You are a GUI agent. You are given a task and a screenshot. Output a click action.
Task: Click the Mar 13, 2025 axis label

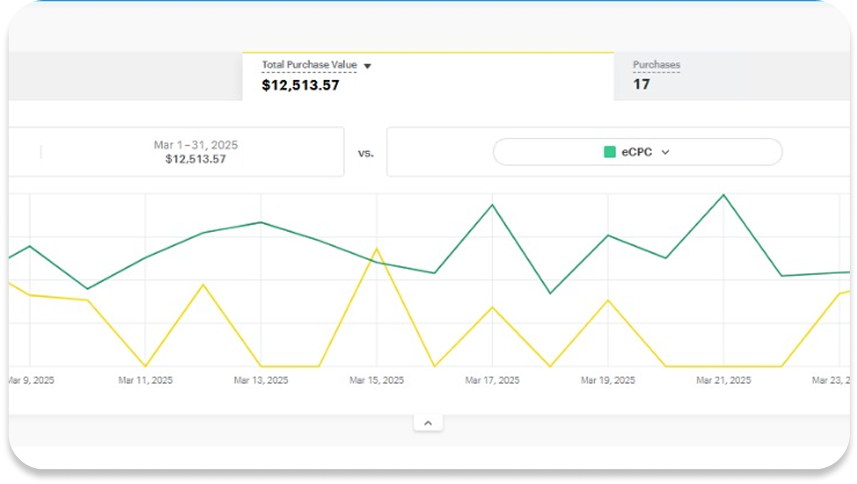261,381
